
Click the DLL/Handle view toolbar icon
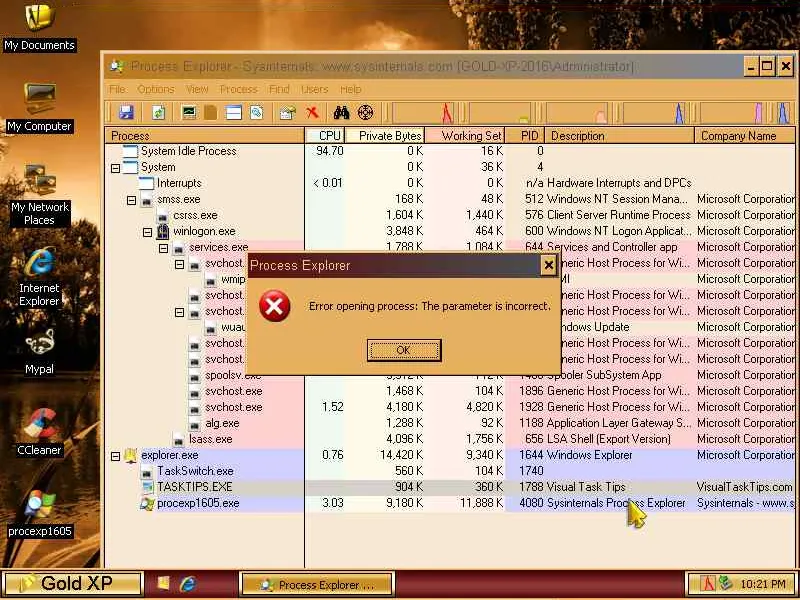[x=257, y=112]
